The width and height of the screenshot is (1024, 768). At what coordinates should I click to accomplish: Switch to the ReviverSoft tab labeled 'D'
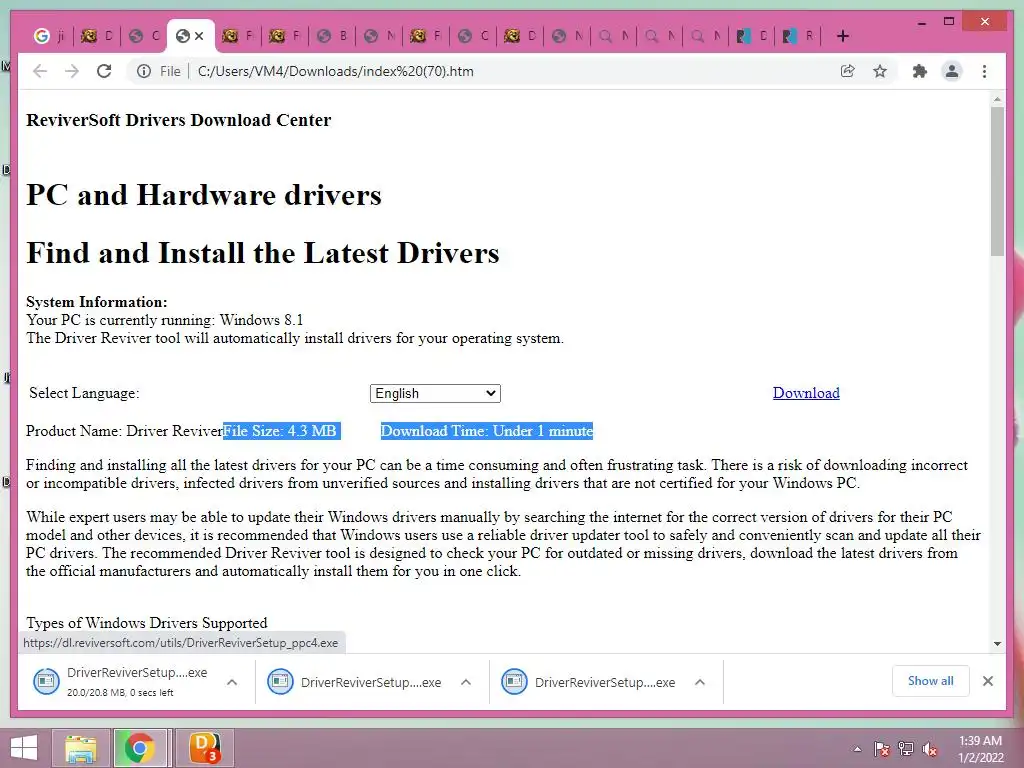click(751, 36)
